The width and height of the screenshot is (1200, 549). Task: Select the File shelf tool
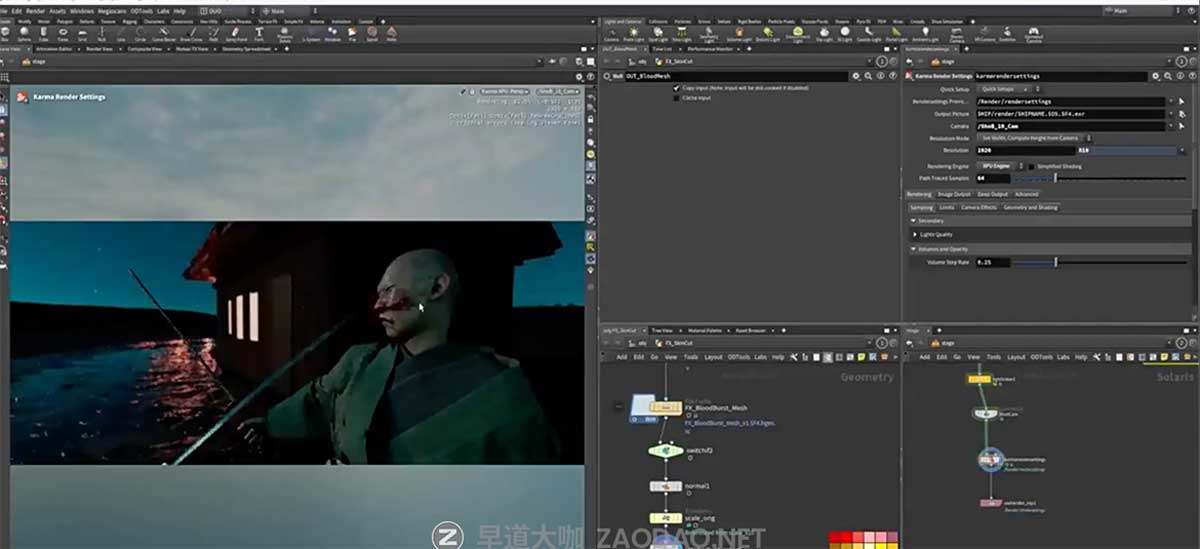tap(352, 34)
